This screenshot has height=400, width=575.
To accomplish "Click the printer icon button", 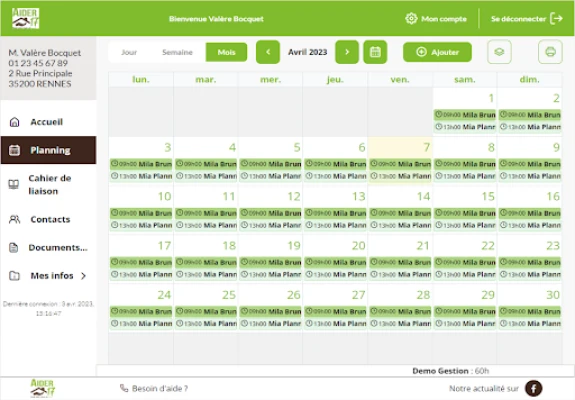I will click(550, 52).
